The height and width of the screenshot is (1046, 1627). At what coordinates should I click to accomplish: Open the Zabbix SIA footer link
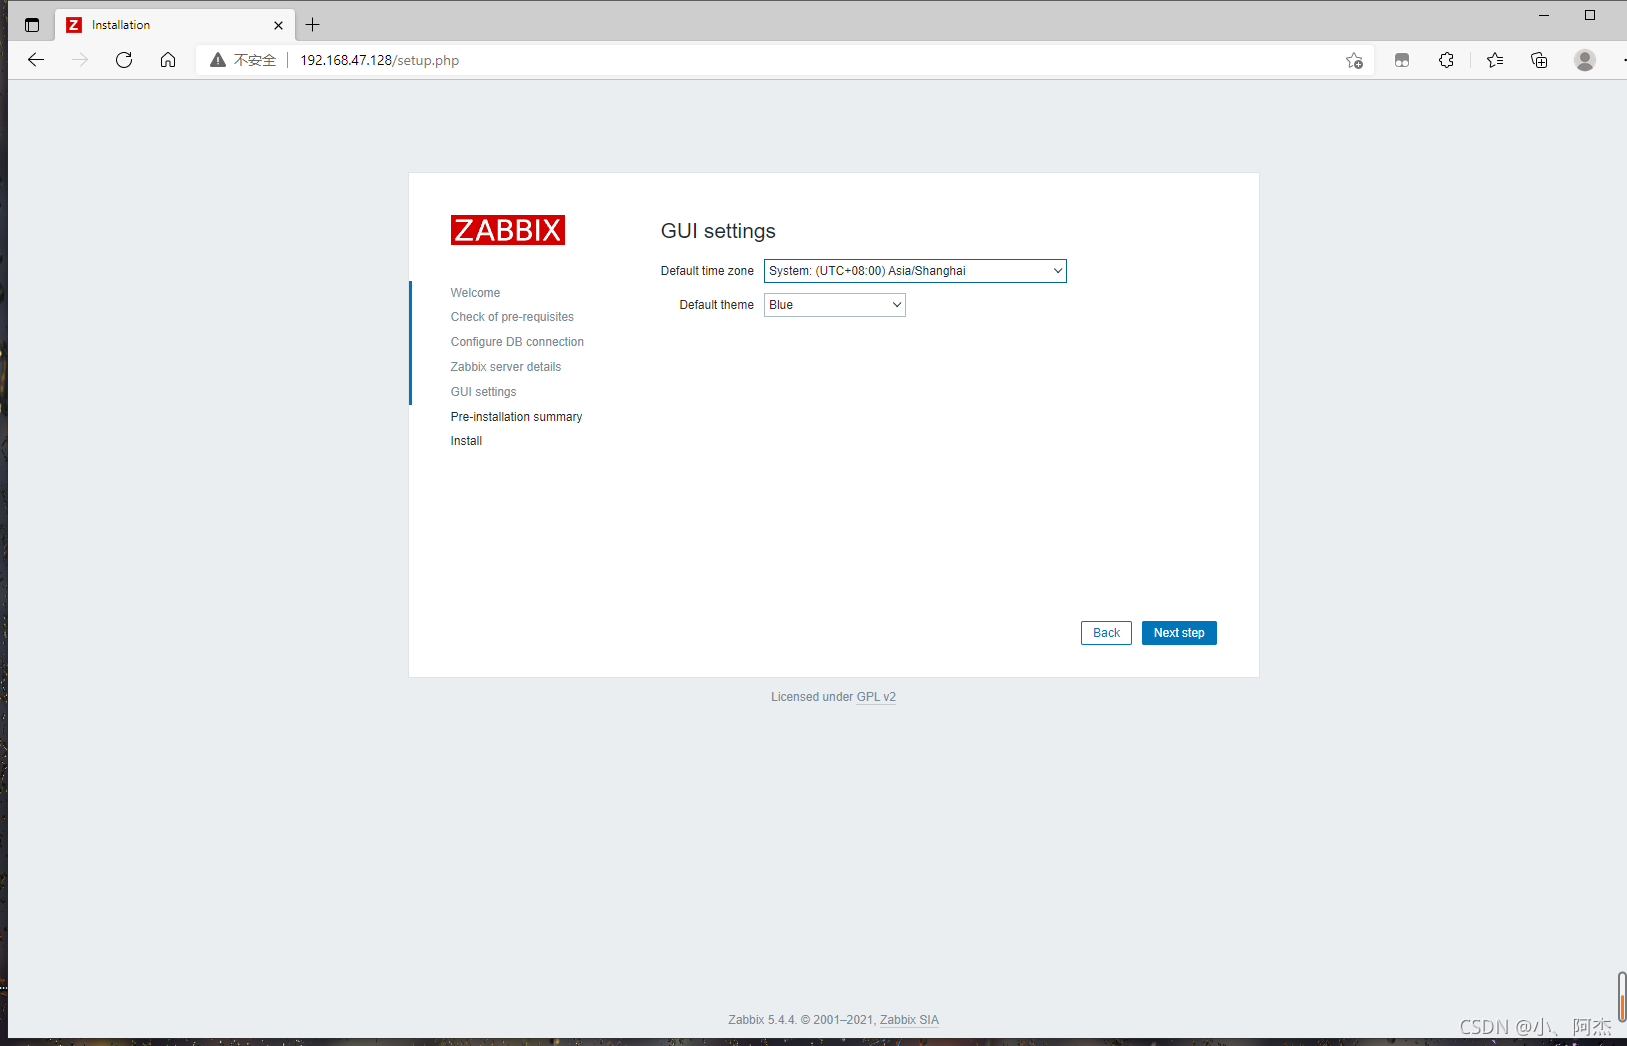(909, 1020)
